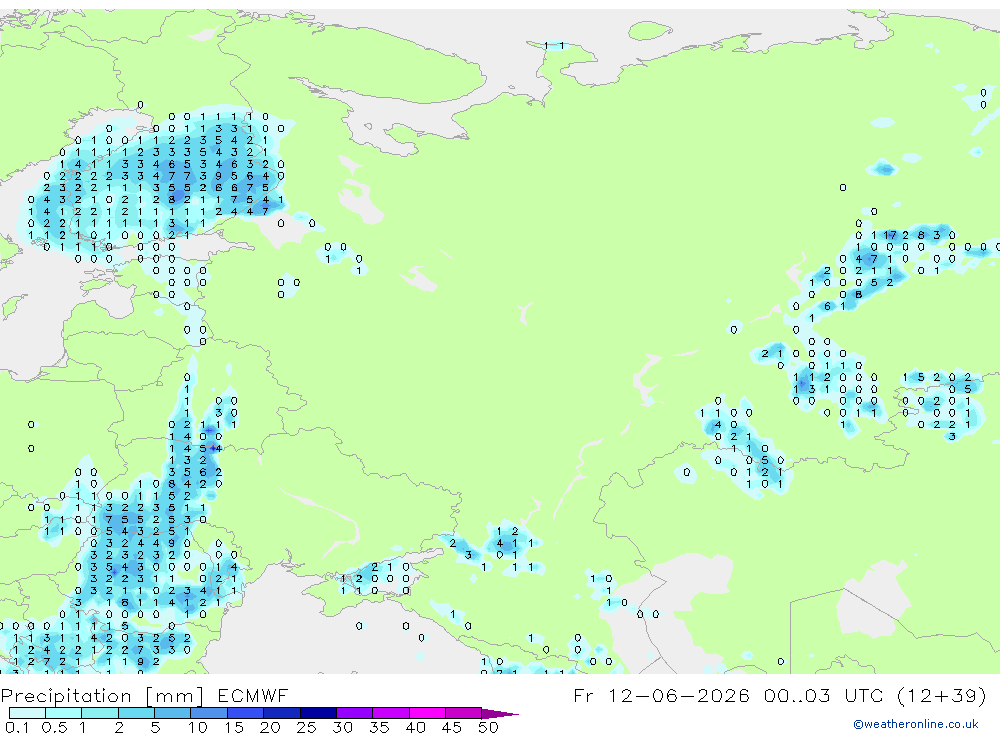Click the "25" legend scale label
The height and width of the screenshot is (733, 1000).
pos(306,727)
